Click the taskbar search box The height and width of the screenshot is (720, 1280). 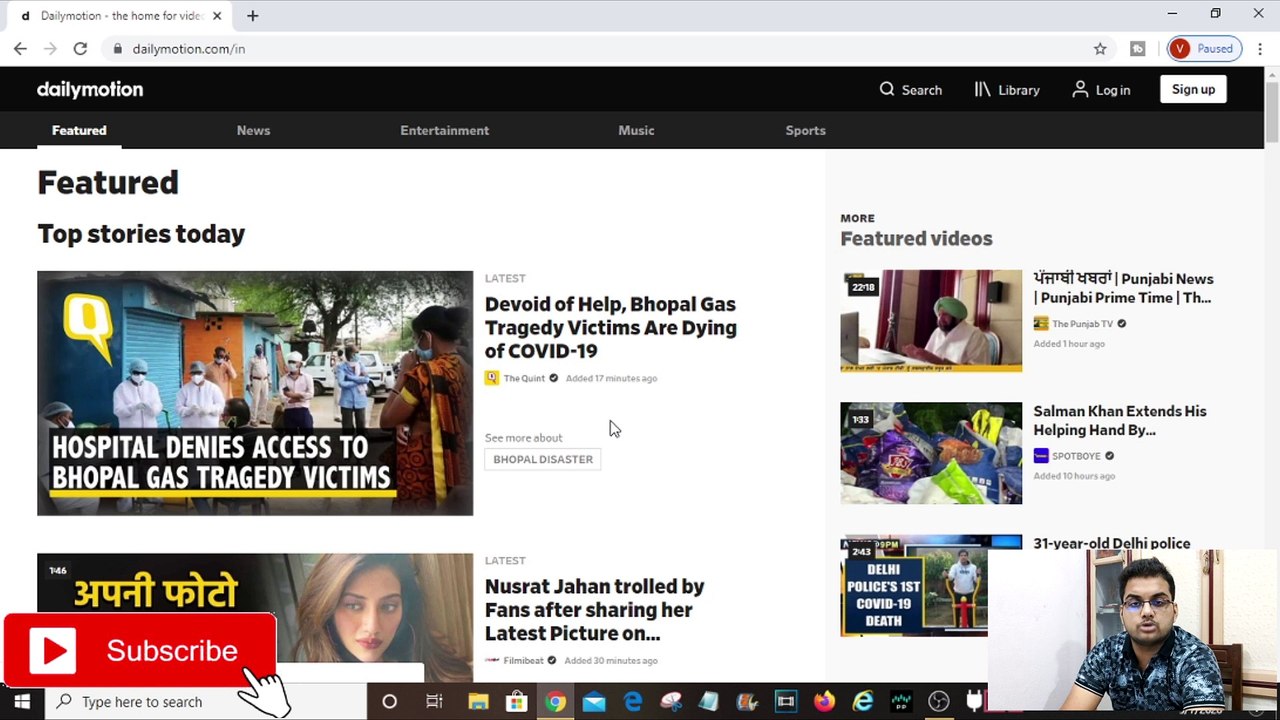[206, 701]
